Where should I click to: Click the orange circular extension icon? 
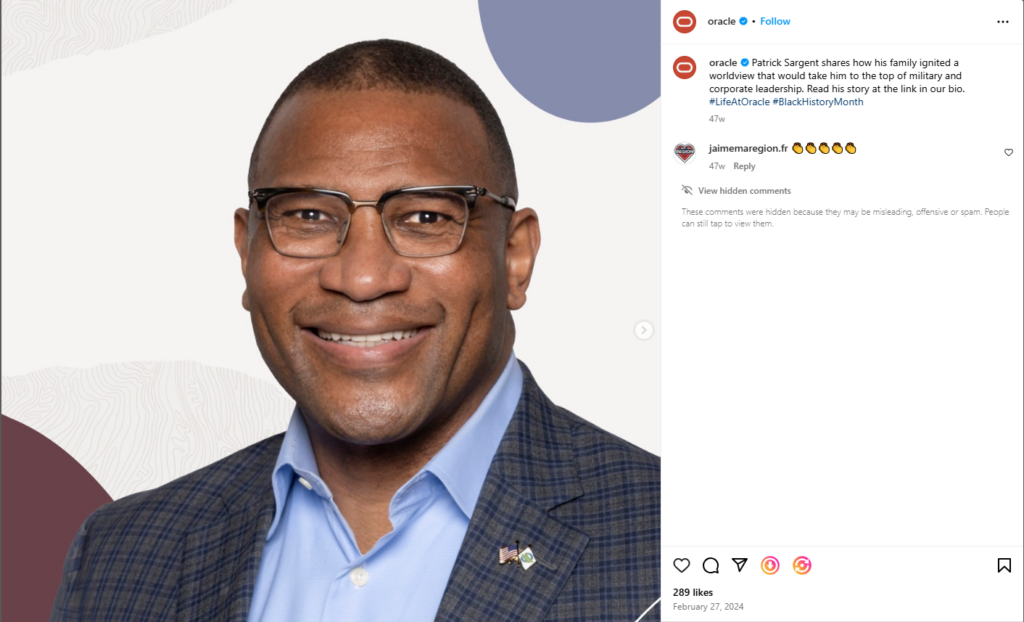pyautogui.click(x=802, y=565)
